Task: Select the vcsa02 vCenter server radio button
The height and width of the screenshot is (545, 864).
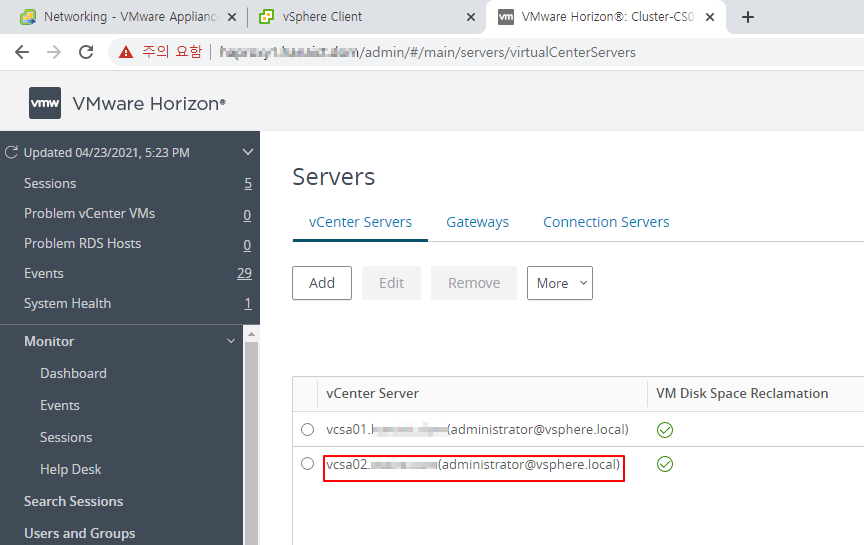Action: point(307,463)
